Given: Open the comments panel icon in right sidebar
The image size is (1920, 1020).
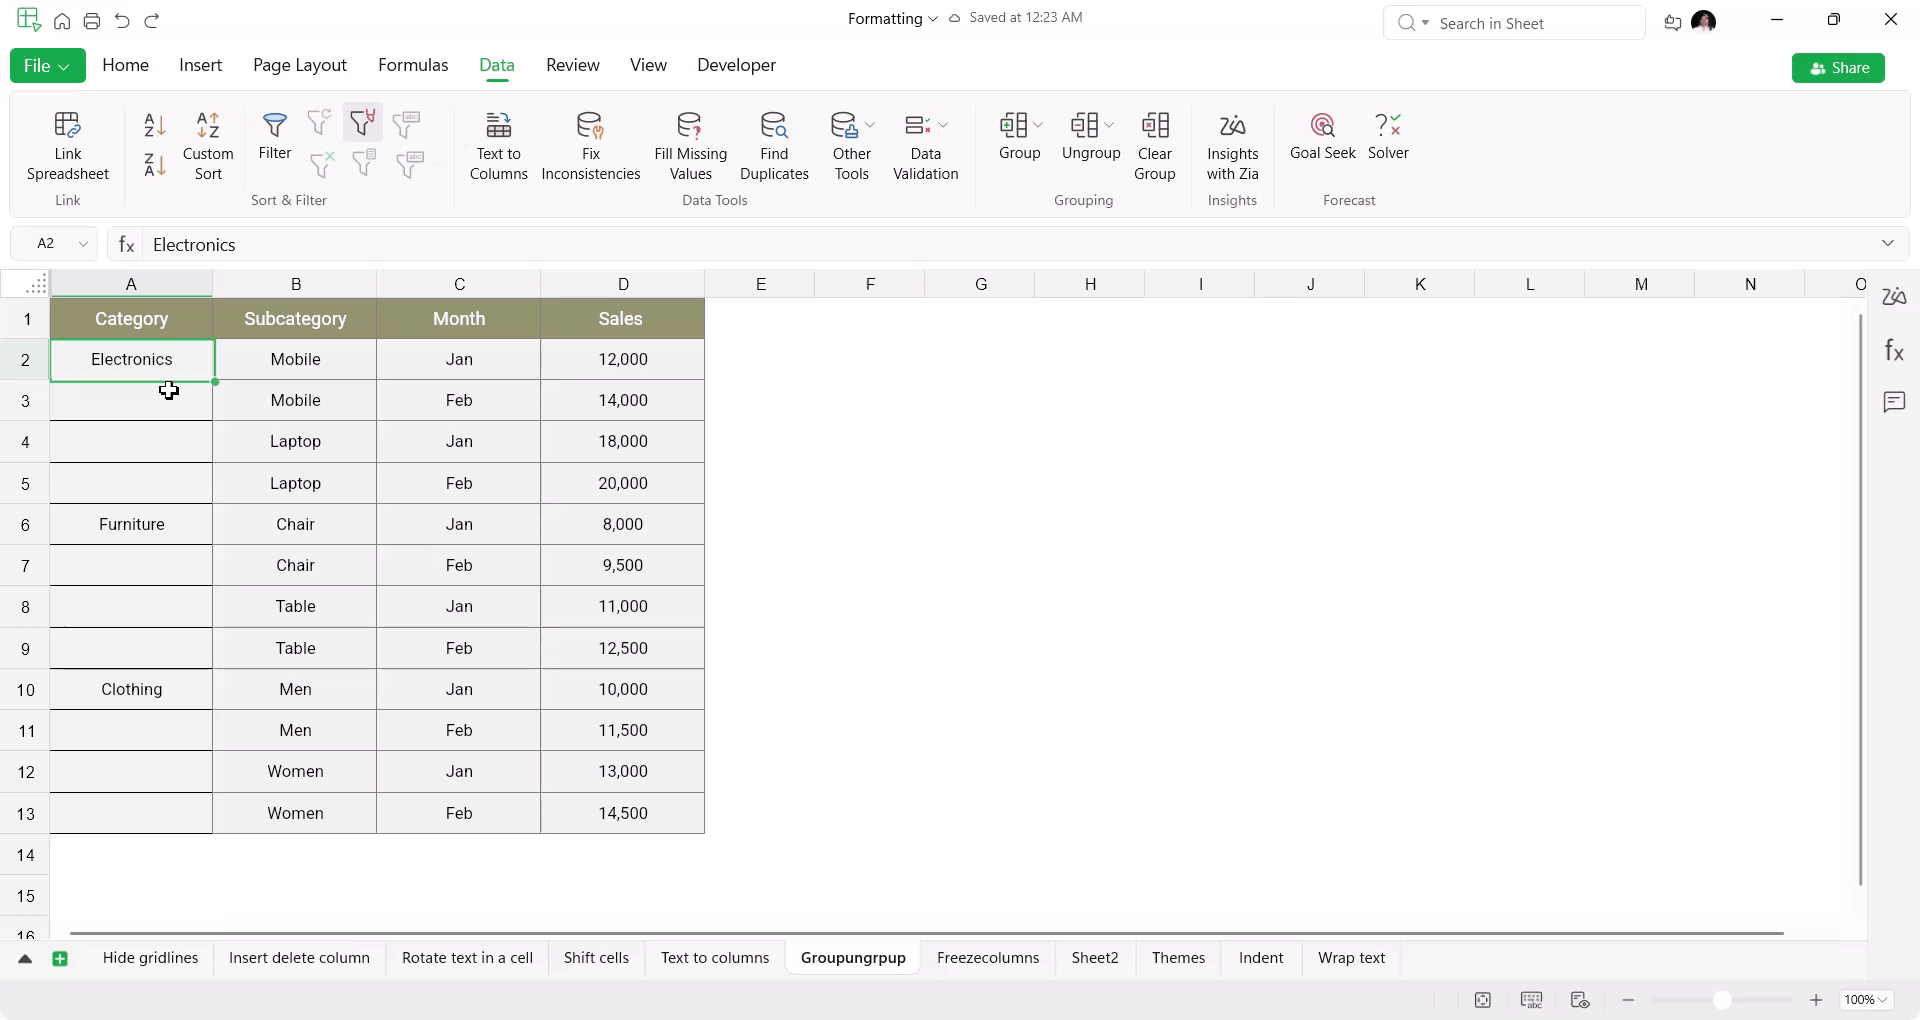Looking at the screenshot, I should tap(1894, 402).
